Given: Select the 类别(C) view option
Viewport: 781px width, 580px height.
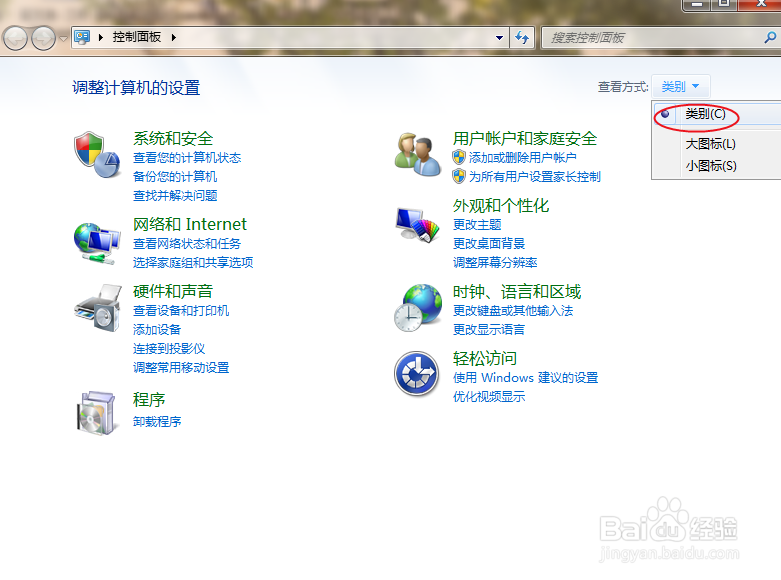Looking at the screenshot, I should pos(705,114).
